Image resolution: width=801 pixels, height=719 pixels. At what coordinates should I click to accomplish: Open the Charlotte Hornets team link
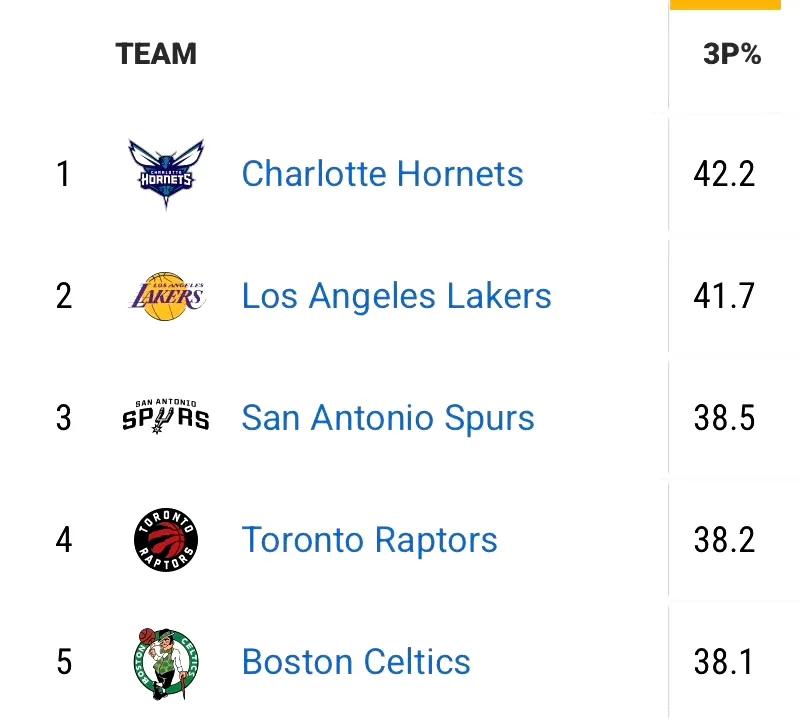(x=382, y=174)
